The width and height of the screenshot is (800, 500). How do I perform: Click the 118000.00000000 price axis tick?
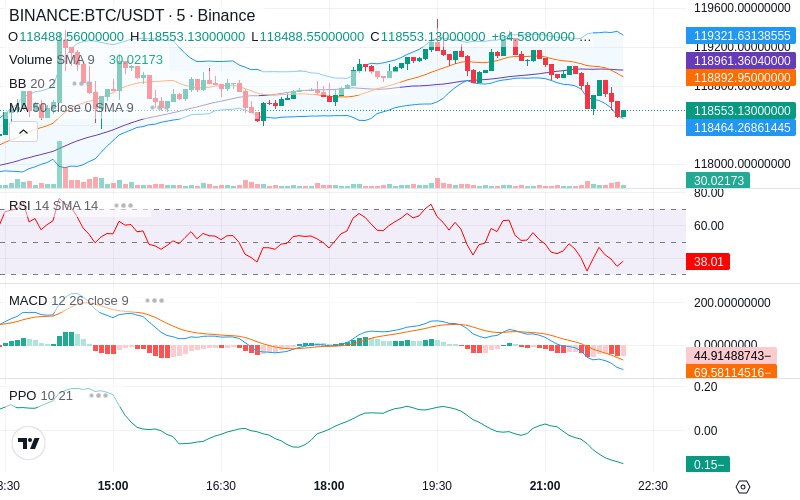[x=742, y=164]
